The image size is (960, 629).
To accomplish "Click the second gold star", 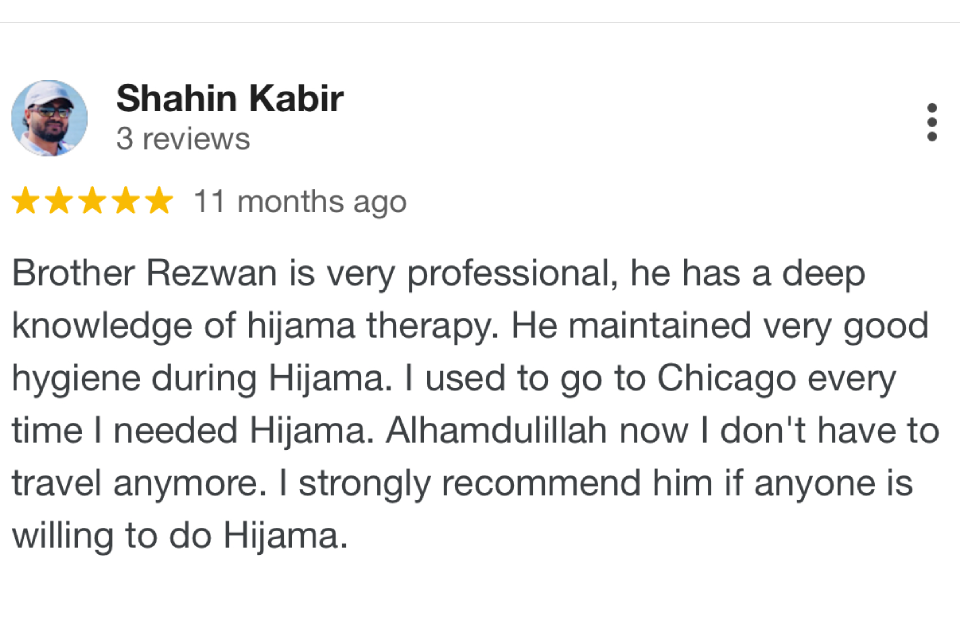I will [x=59, y=201].
